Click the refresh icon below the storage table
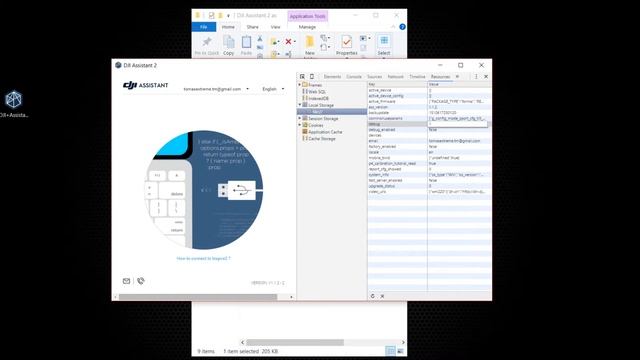 [x=373, y=296]
